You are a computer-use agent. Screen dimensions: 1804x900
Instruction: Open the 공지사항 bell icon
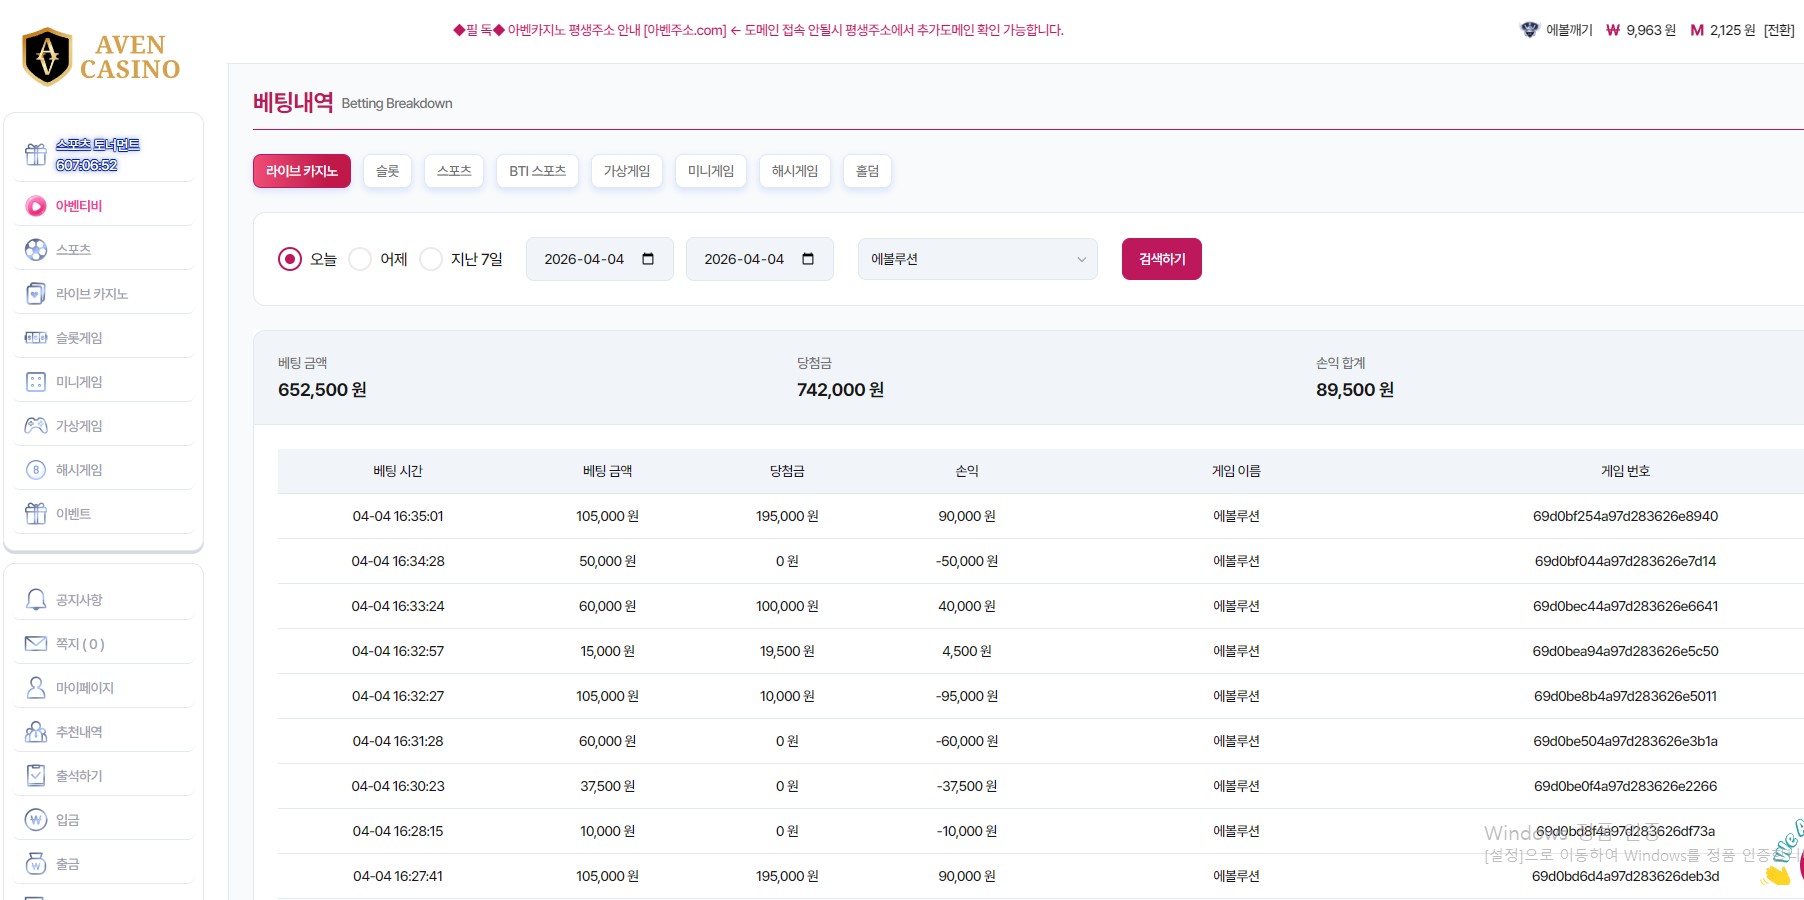pos(36,600)
